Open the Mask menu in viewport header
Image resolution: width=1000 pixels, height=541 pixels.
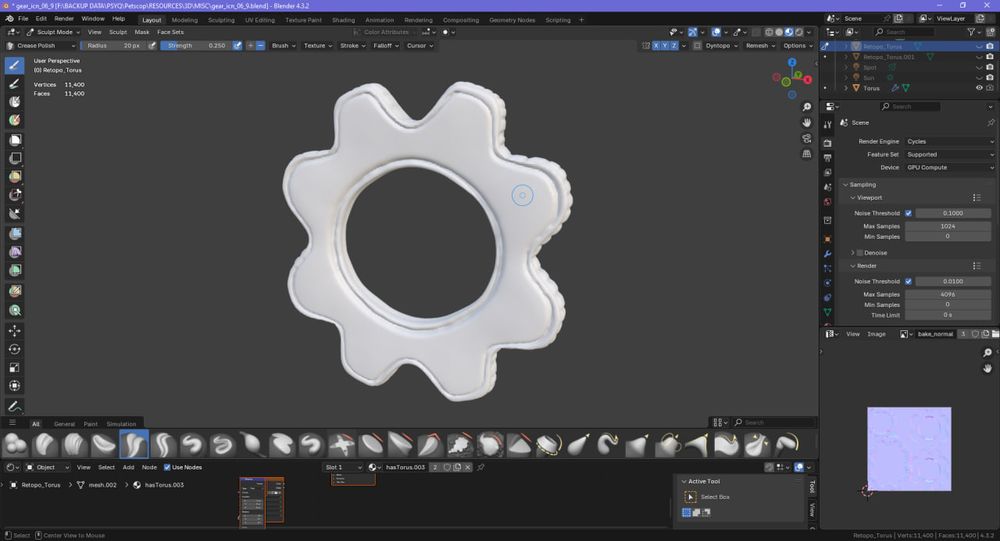(142, 32)
